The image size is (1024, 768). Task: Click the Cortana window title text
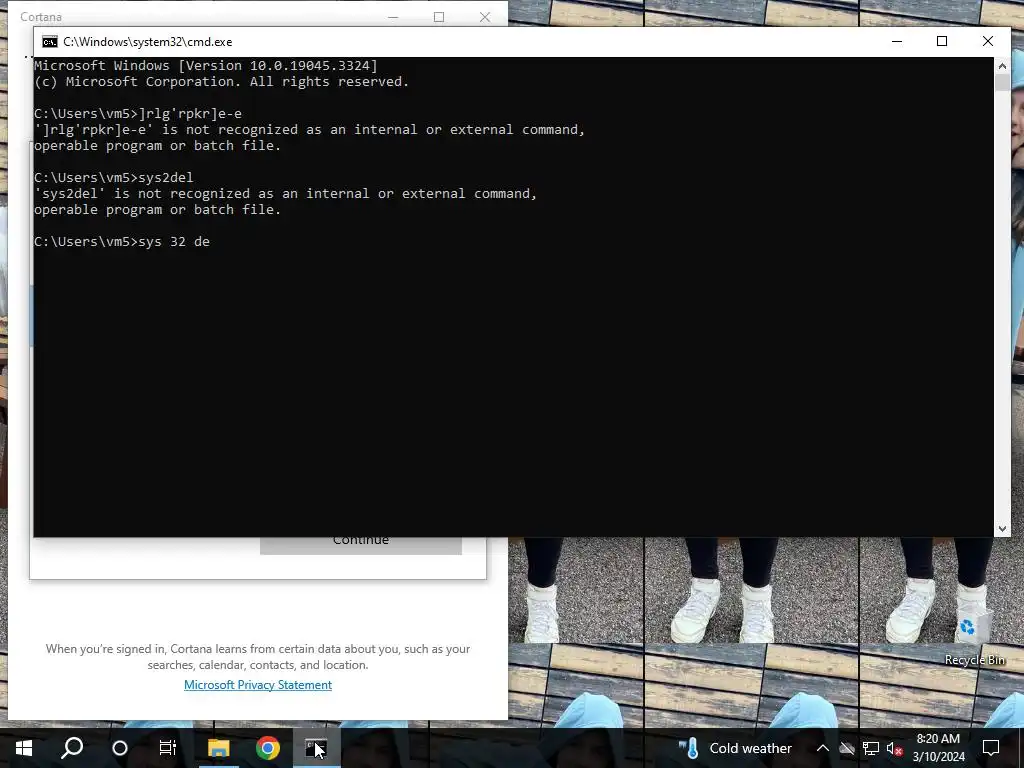pyautogui.click(x=40, y=16)
